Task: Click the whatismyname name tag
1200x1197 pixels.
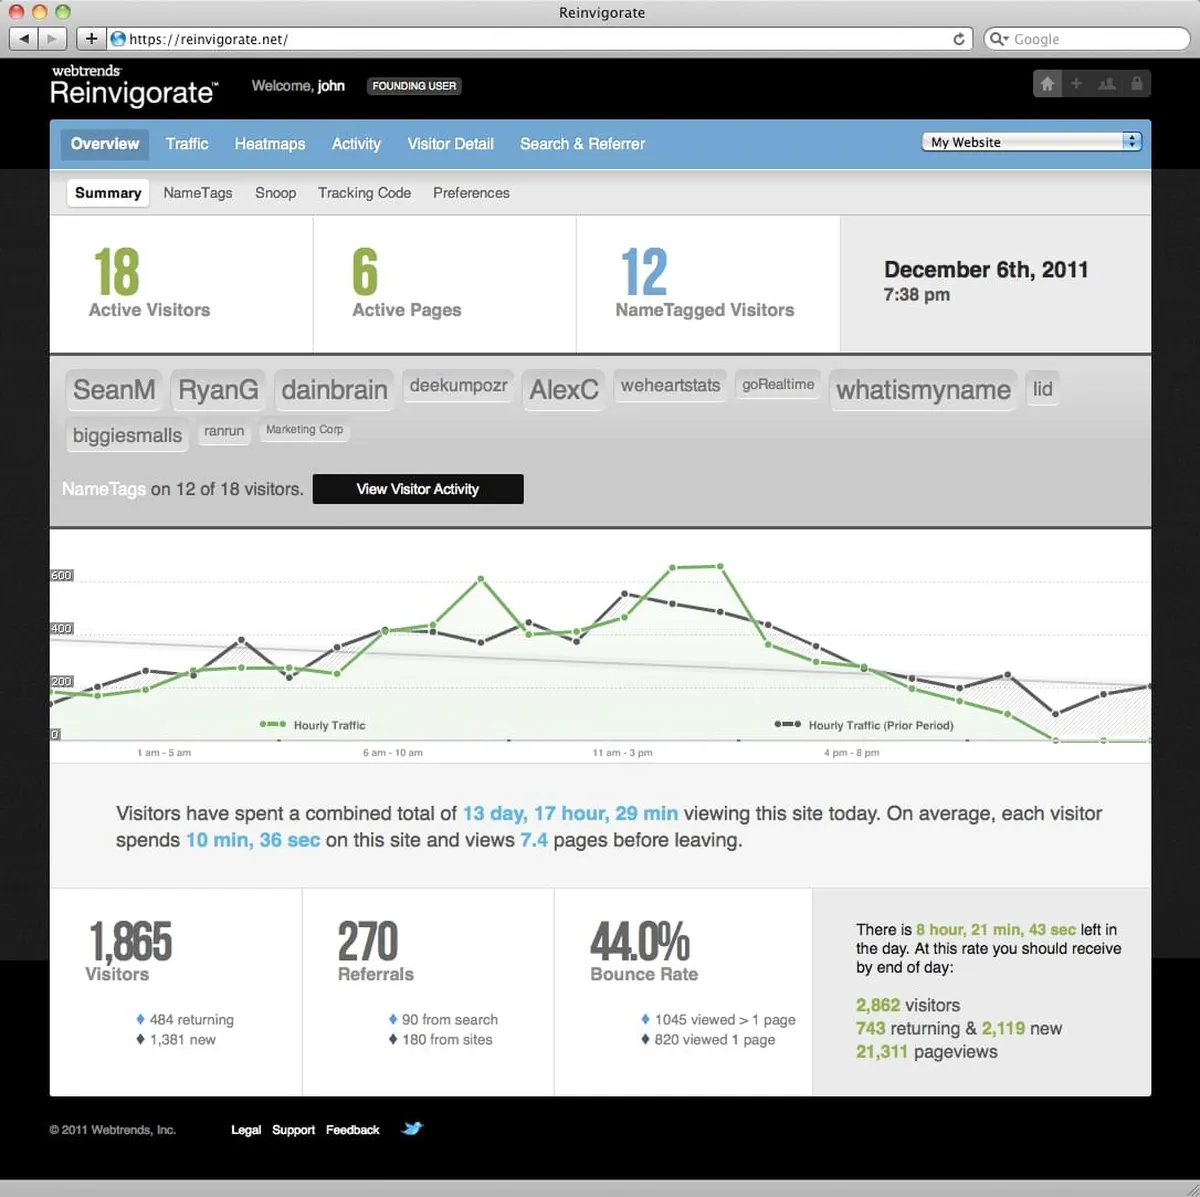Action: (923, 390)
